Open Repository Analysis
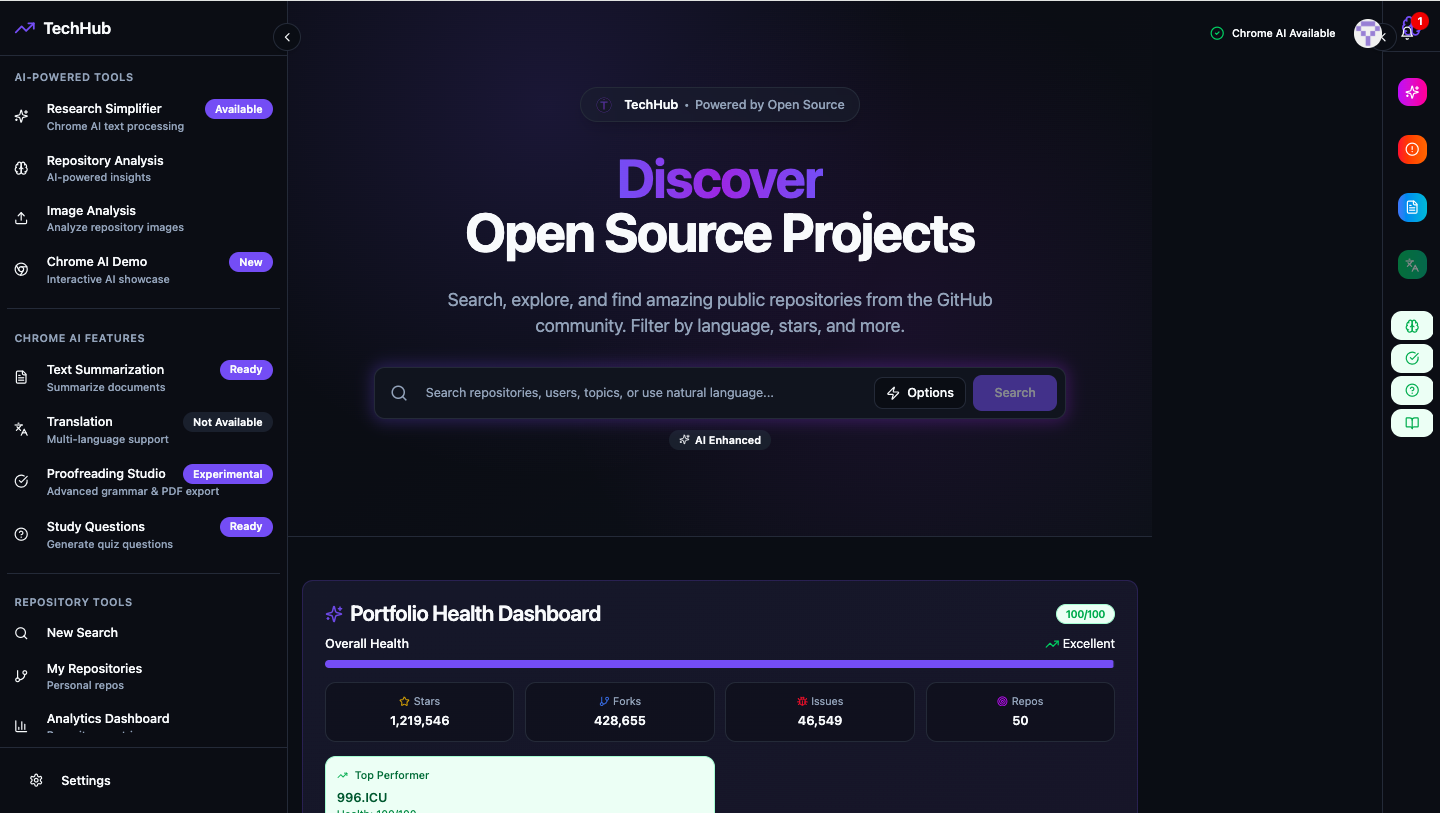 [144, 168]
